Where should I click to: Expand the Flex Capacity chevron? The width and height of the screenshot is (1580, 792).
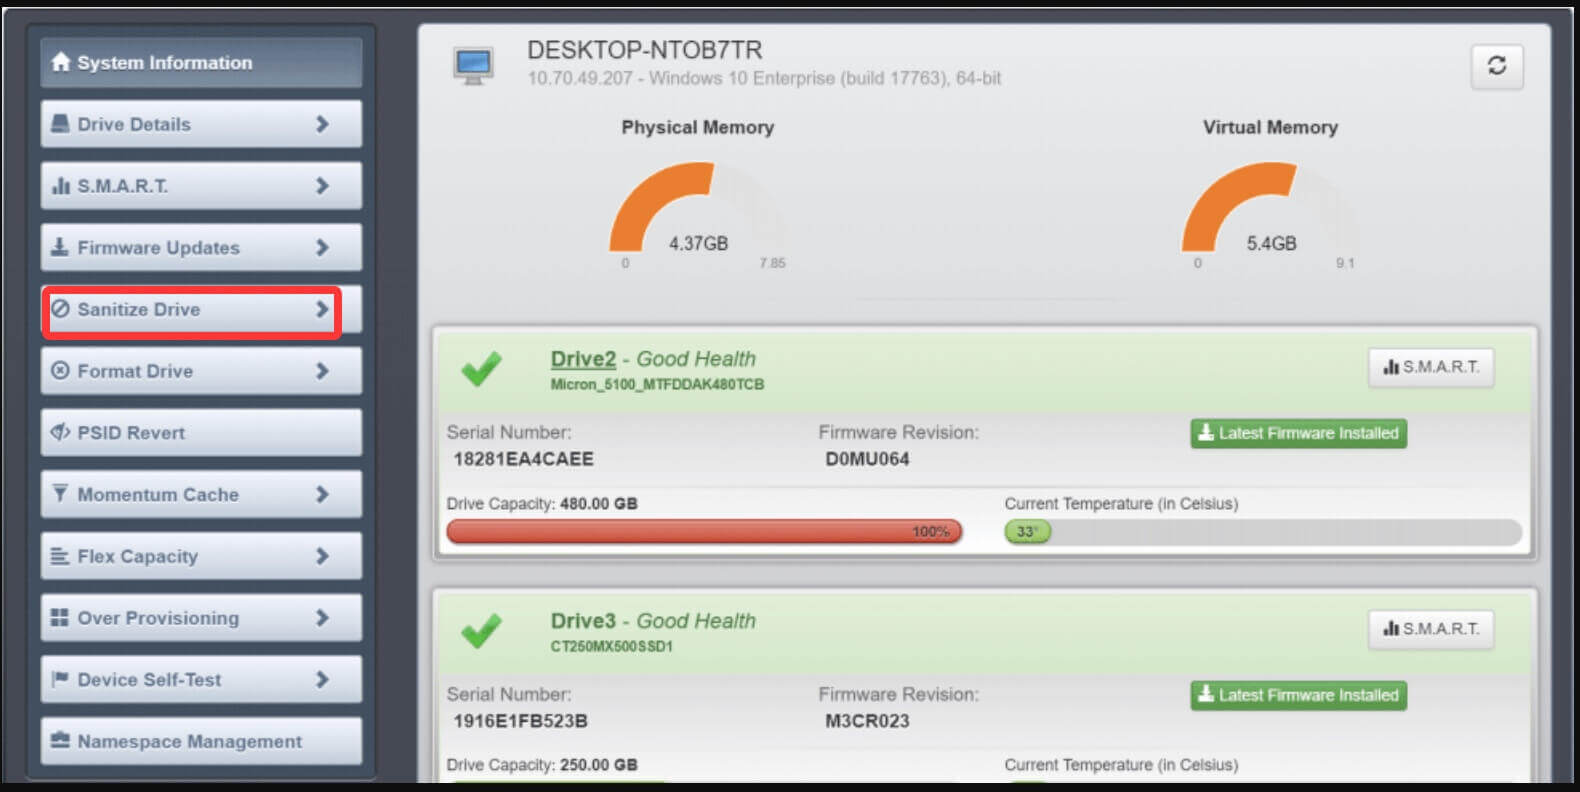click(x=322, y=556)
